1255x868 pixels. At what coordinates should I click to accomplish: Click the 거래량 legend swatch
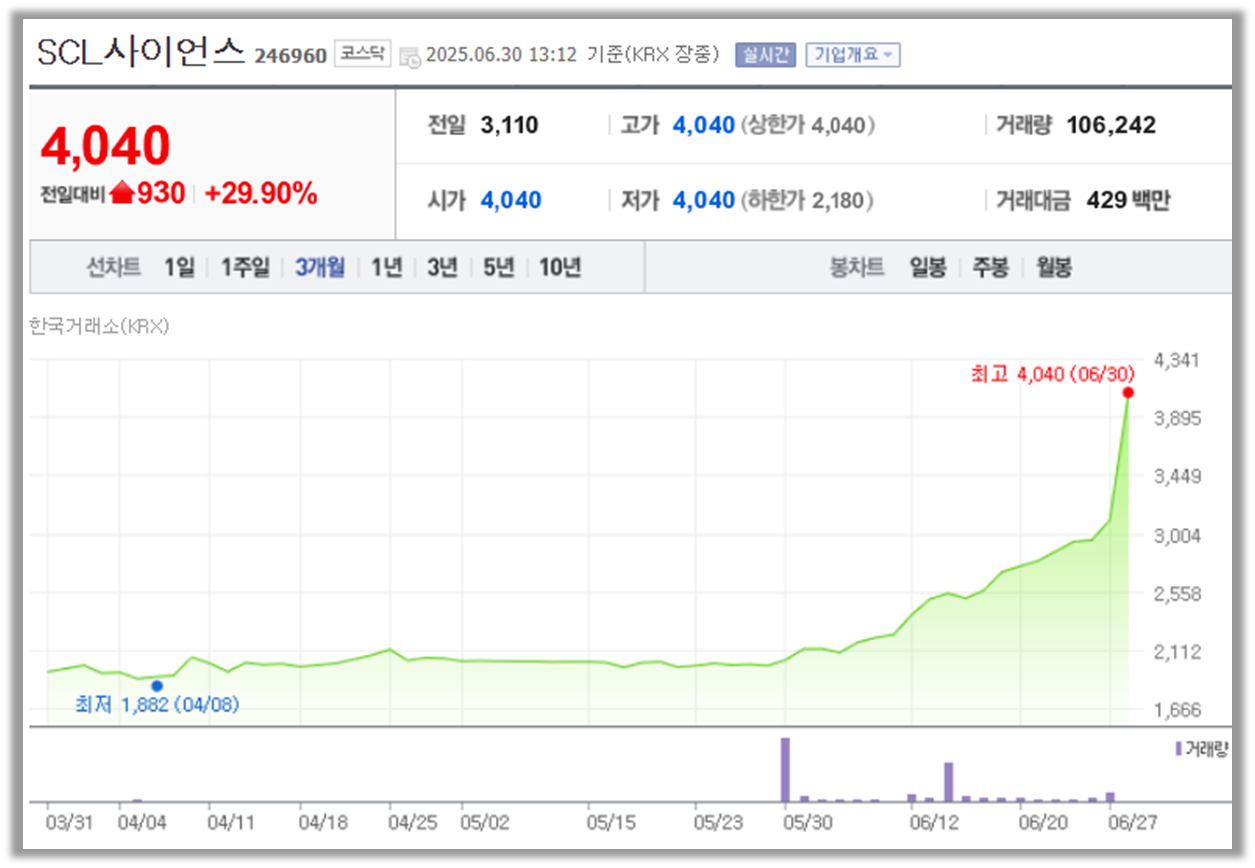click(1178, 749)
